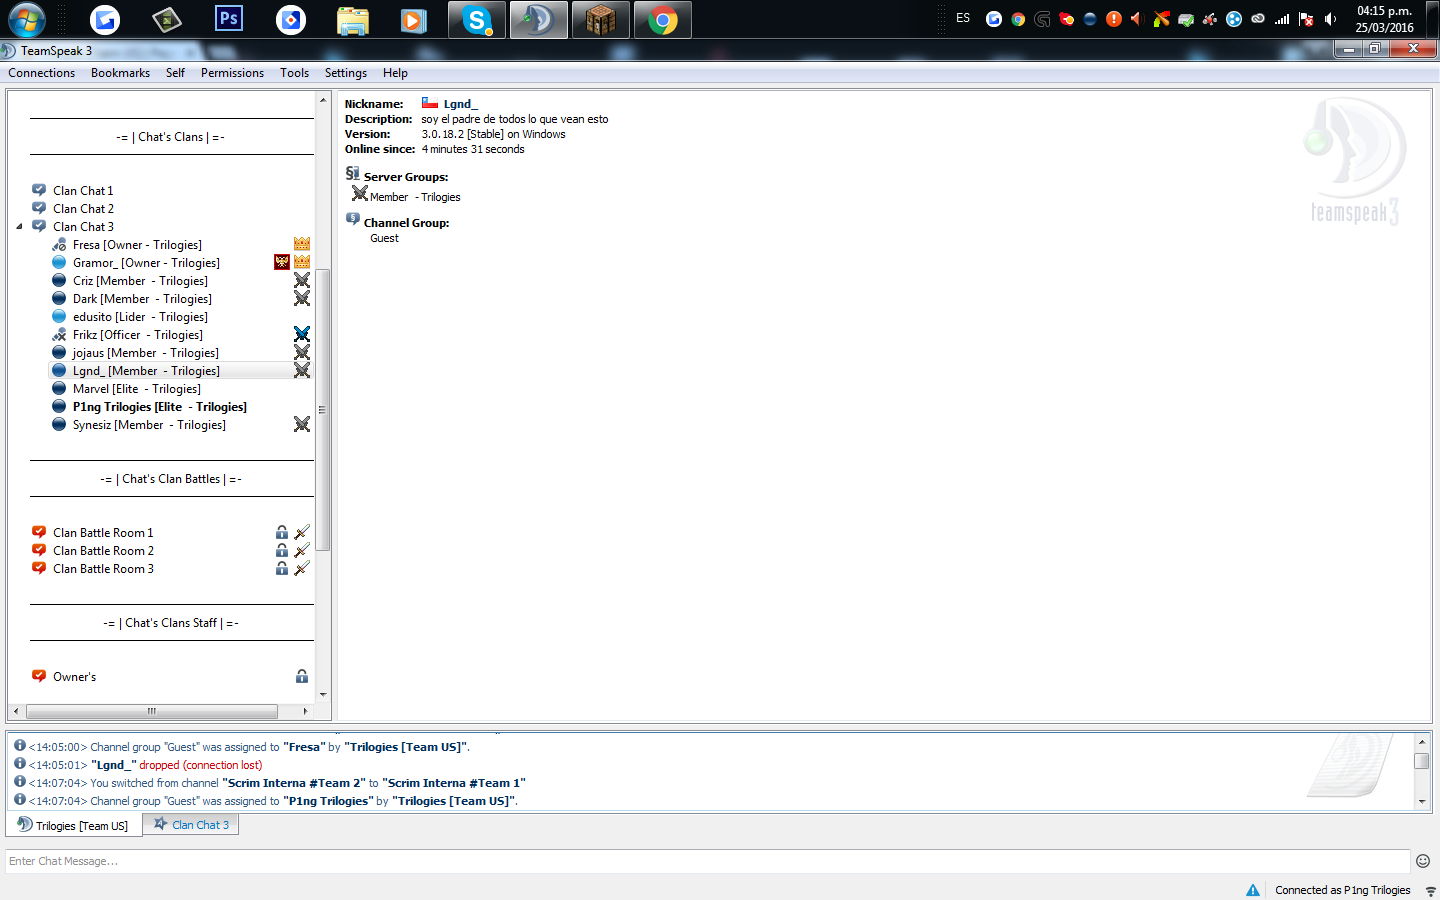The image size is (1440, 900).
Task: Select Clan Battle Room 3 channel
Action: [x=103, y=569]
